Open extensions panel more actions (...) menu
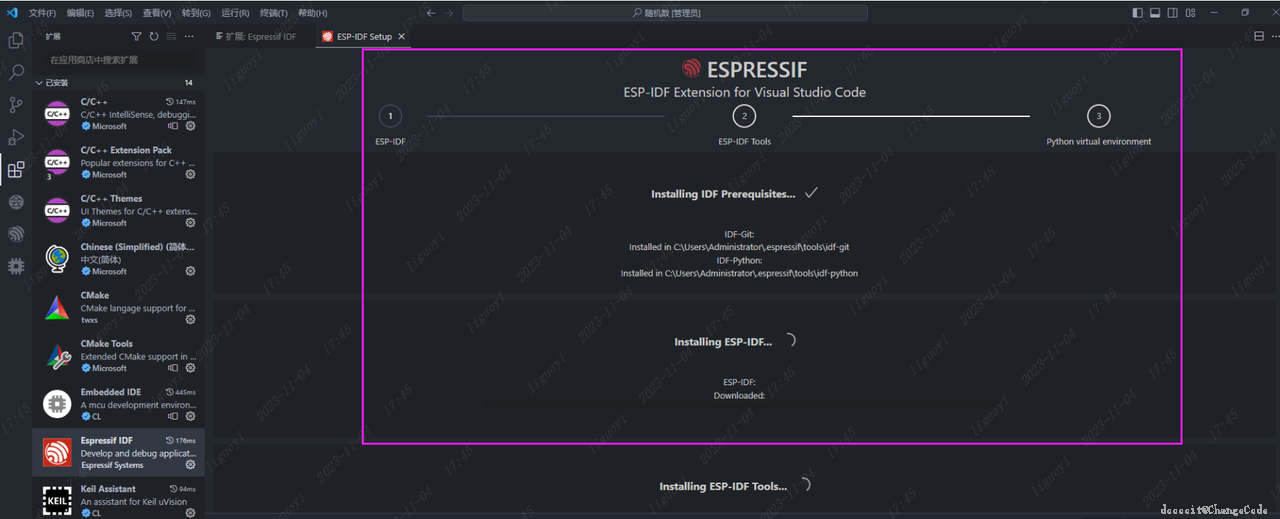Screen dimensions: 1280x519 189,36
